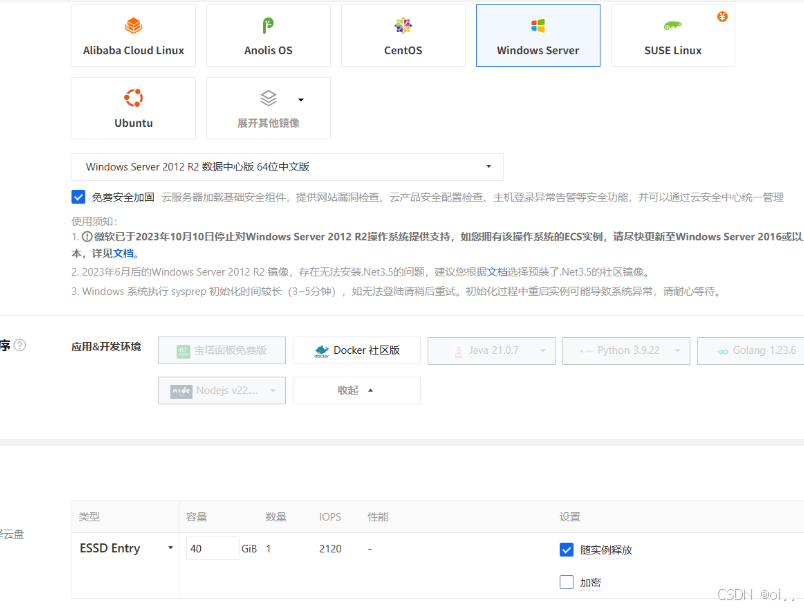Viewport: 804px width, 610px height.
Task: Click the Python logo icon
Action: coord(587,351)
